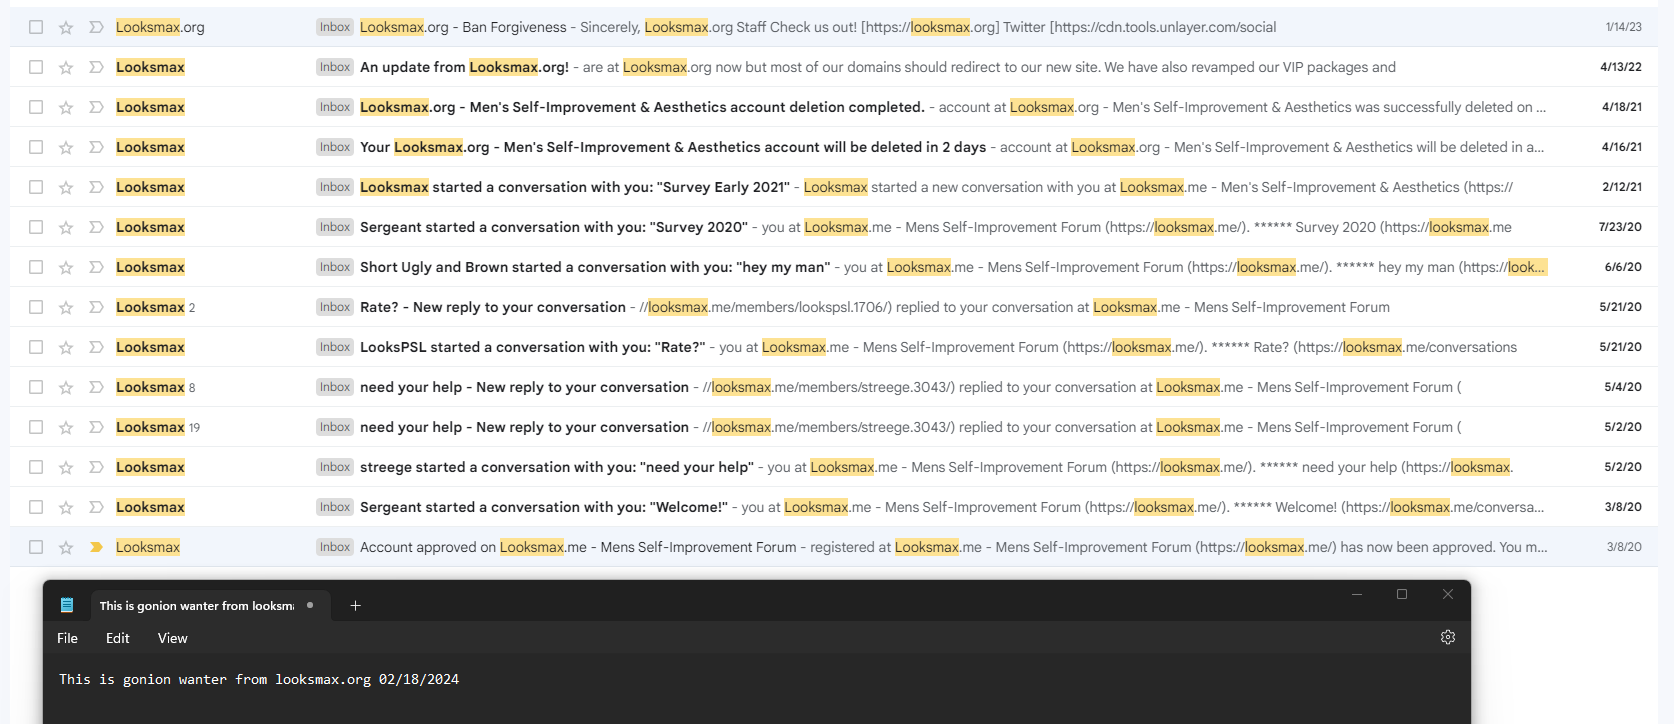Toggle importance marker on streege "need your help" started email
The width and height of the screenshot is (1674, 724).
pos(96,467)
